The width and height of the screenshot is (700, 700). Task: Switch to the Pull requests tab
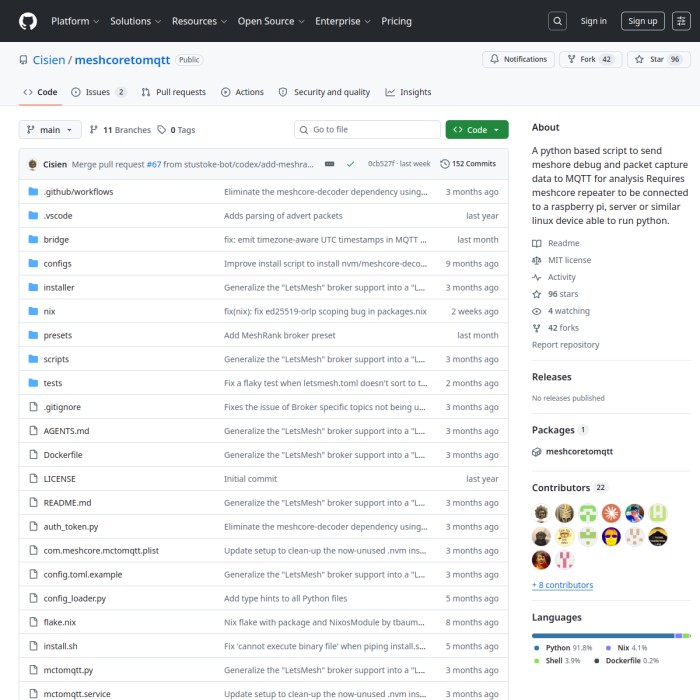[174, 92]
